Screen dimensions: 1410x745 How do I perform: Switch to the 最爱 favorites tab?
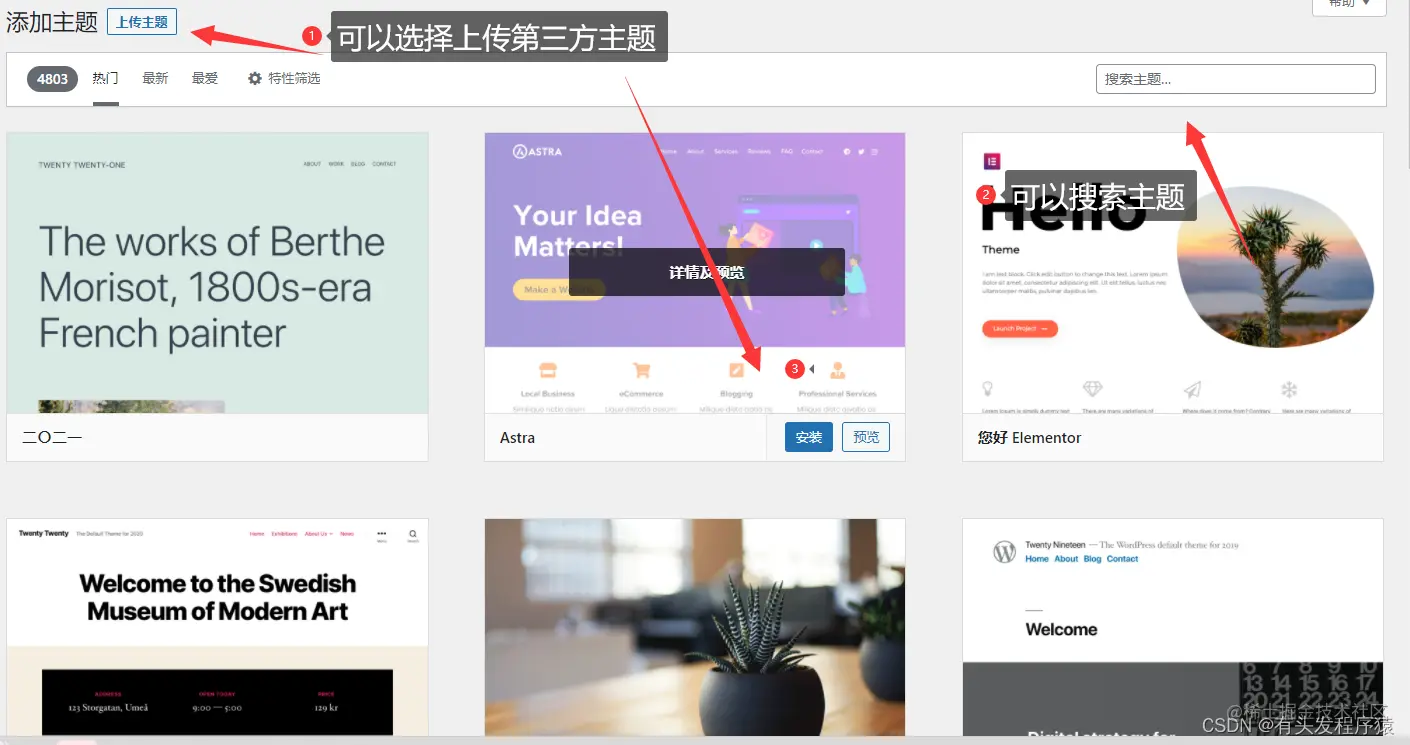click(205, 78)
